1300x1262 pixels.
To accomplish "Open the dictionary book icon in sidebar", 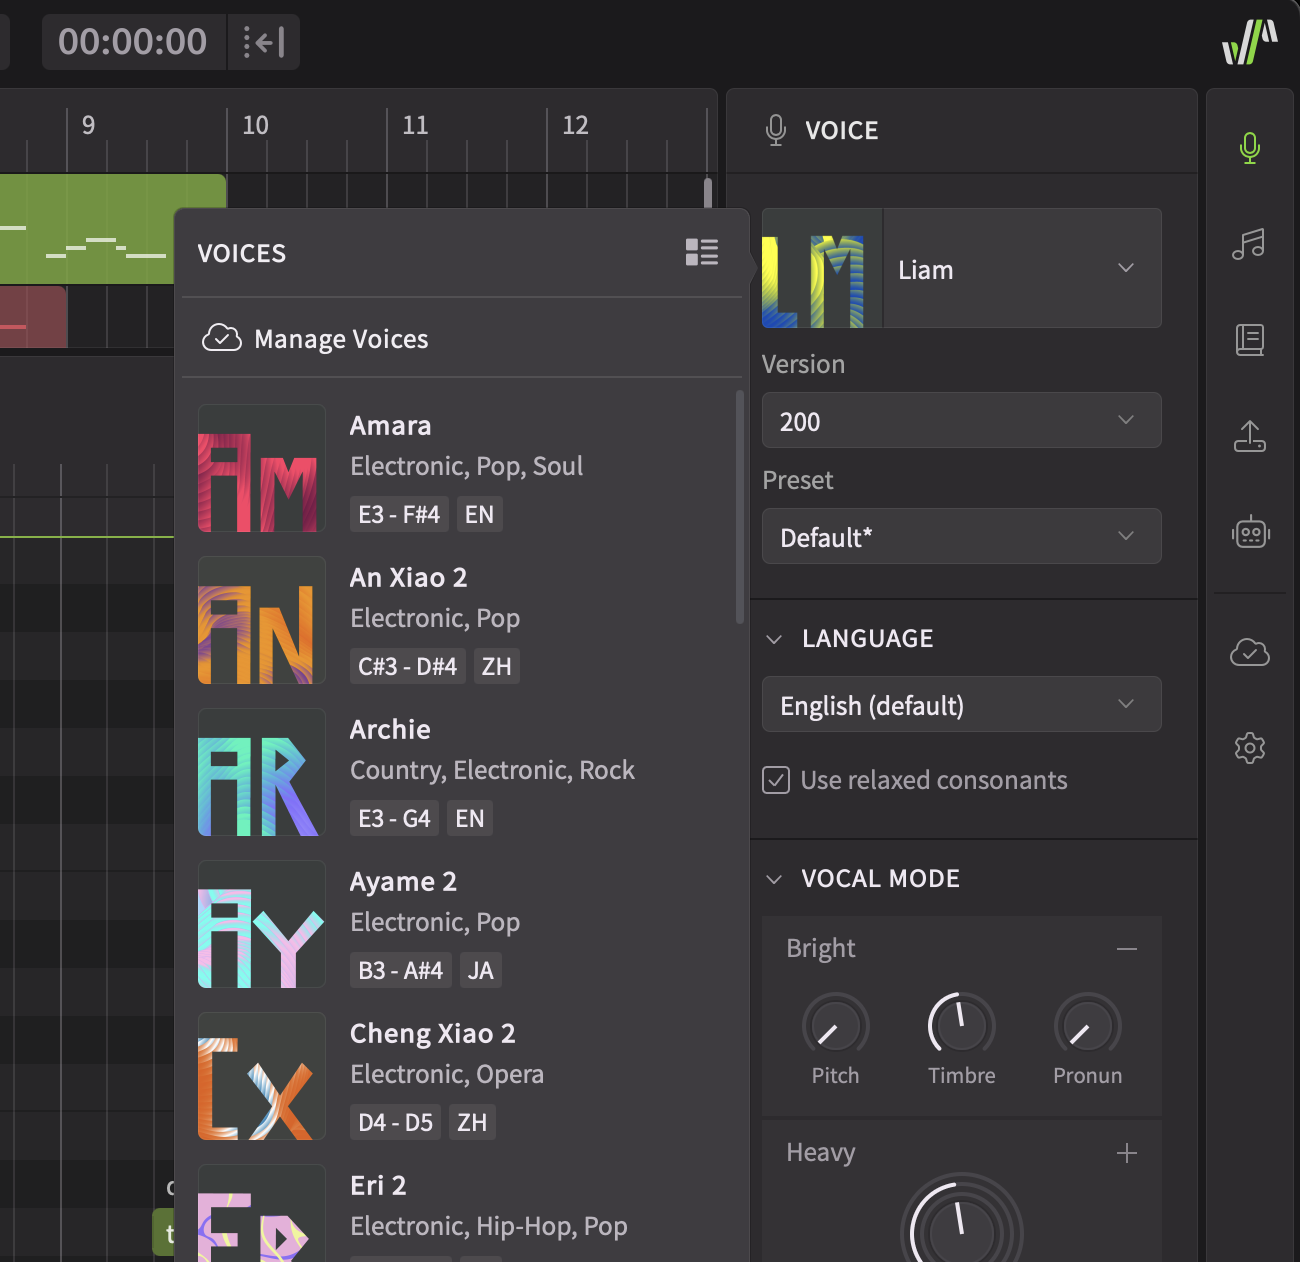I will pyautogui.click(x=1249, y=339).
